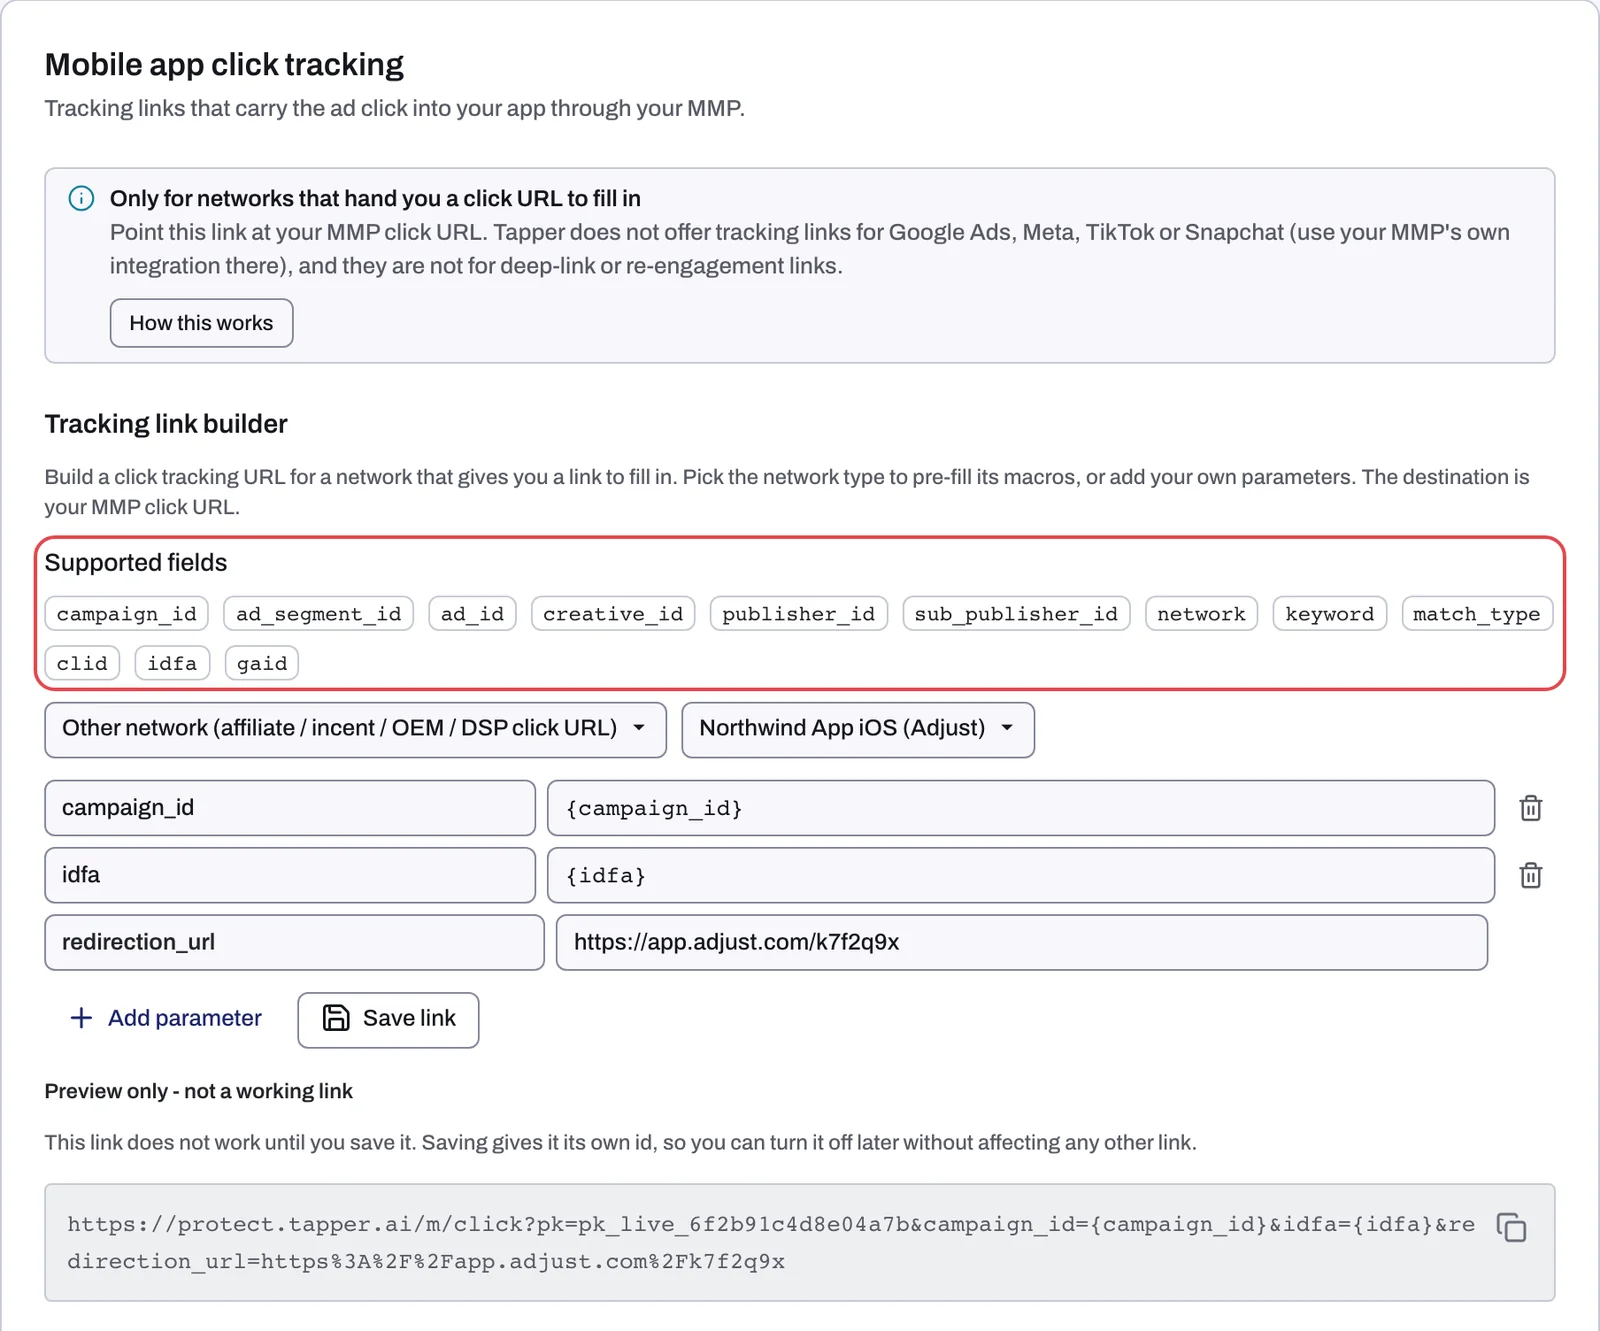This screenshot has width=1600, height=1331.
Task: Delete the campaign_id parameter row
Action: click(1530, 808)
